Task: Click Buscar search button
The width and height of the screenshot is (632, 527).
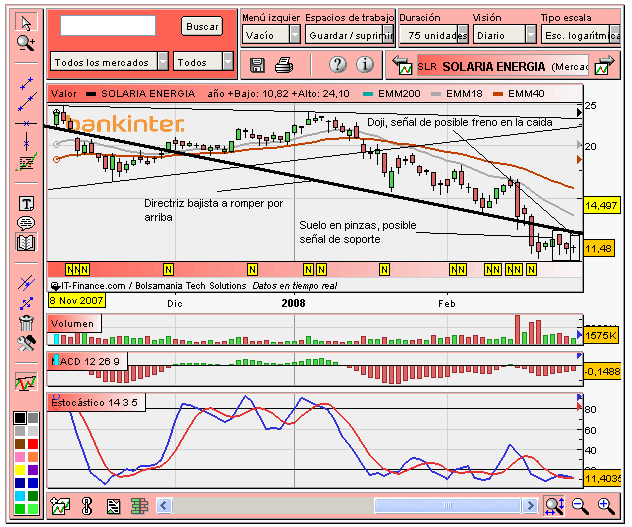Action: coord(202,26)
